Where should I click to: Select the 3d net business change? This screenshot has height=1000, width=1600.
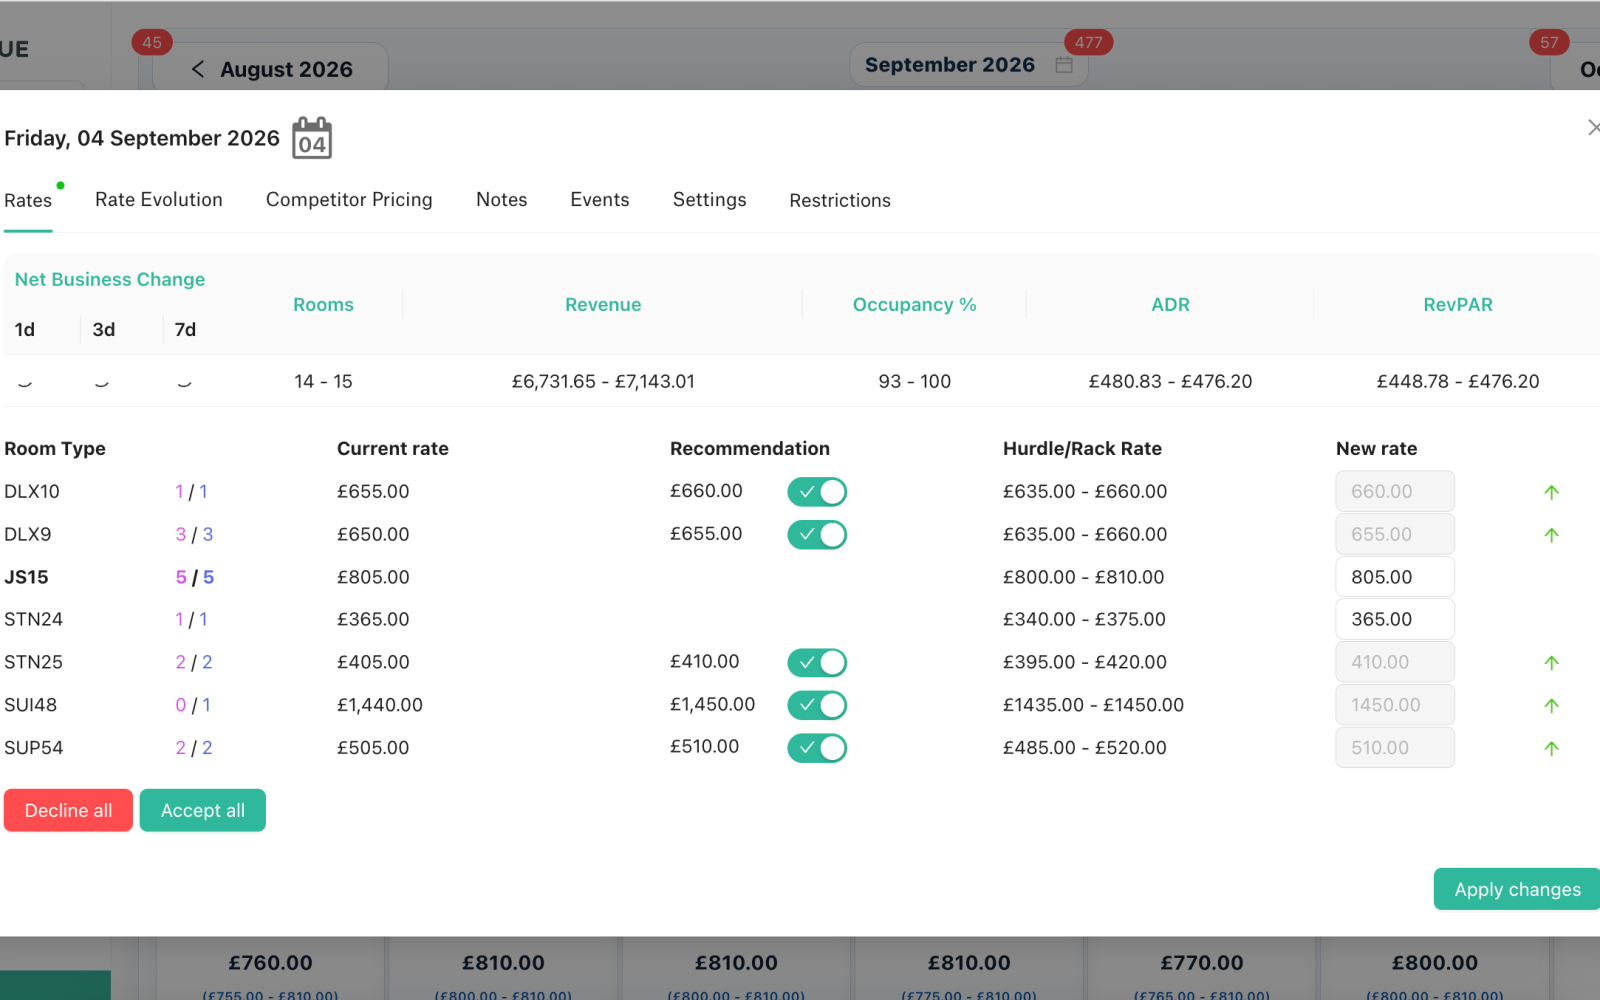pos(104,330)
